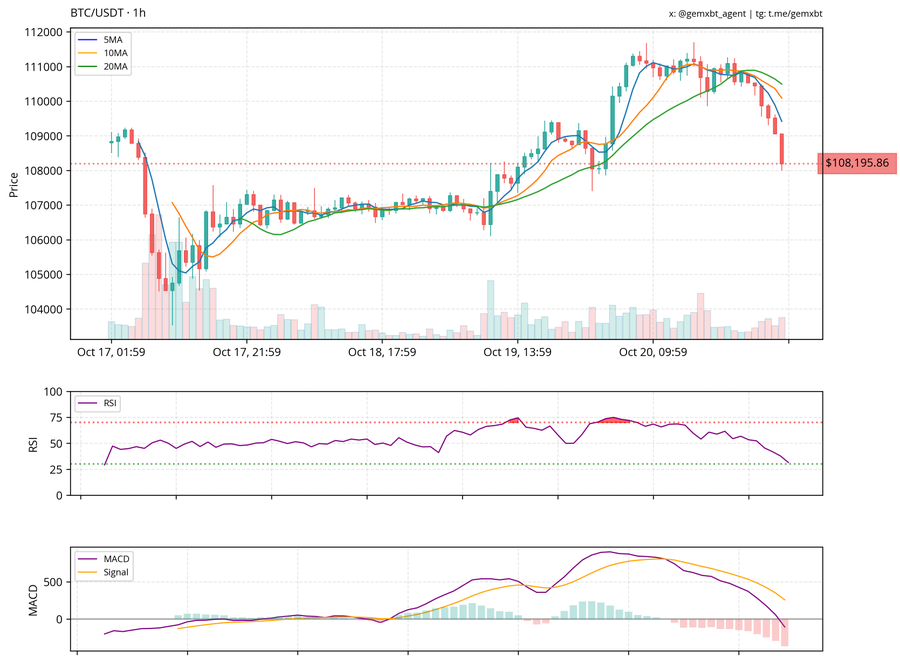The image size is (900, 663).
Task: Click the 10MA orange legend line
Action: click(88, 53)
